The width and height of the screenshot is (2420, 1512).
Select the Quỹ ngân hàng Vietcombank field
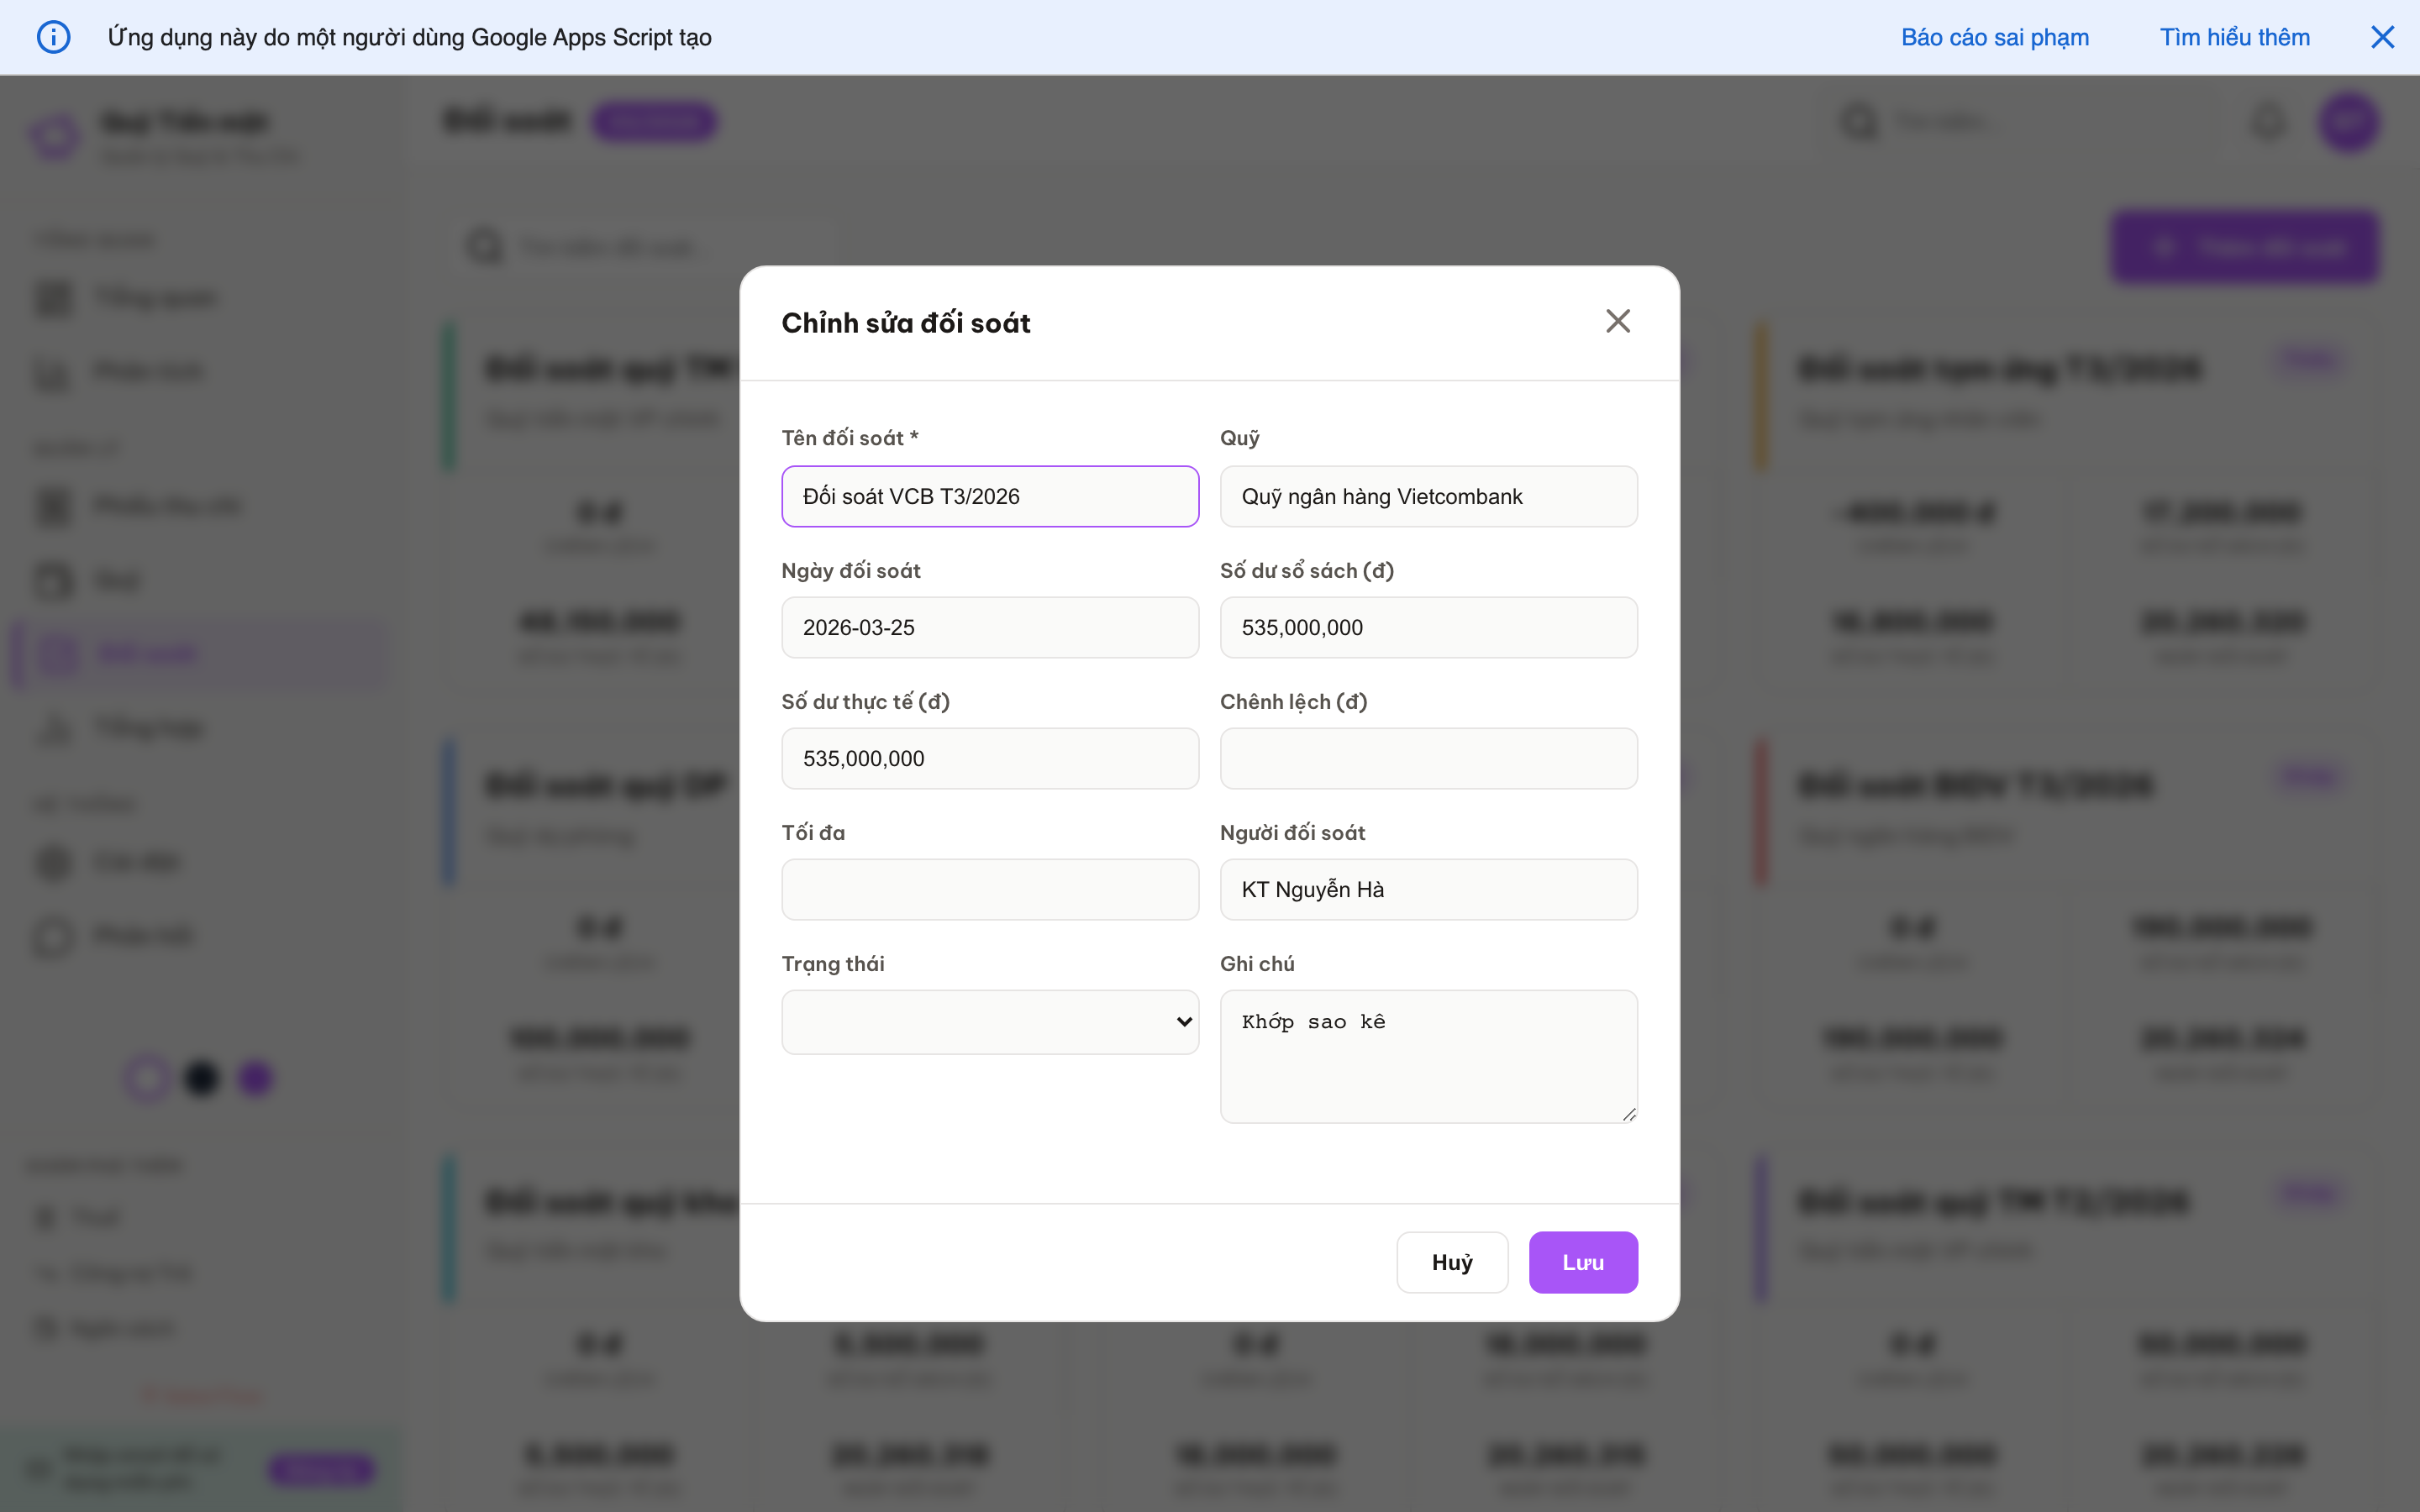pyautogui.click(x=1428, y=496)
